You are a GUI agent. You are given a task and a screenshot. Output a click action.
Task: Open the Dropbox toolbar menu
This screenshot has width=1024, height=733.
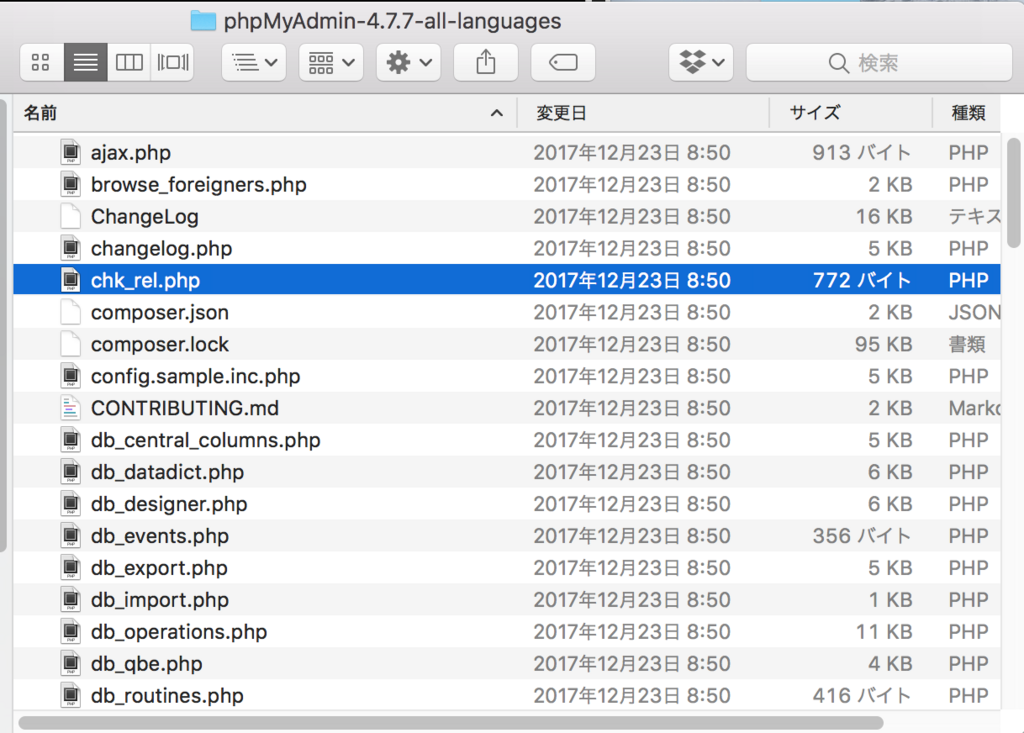point(701,63)
